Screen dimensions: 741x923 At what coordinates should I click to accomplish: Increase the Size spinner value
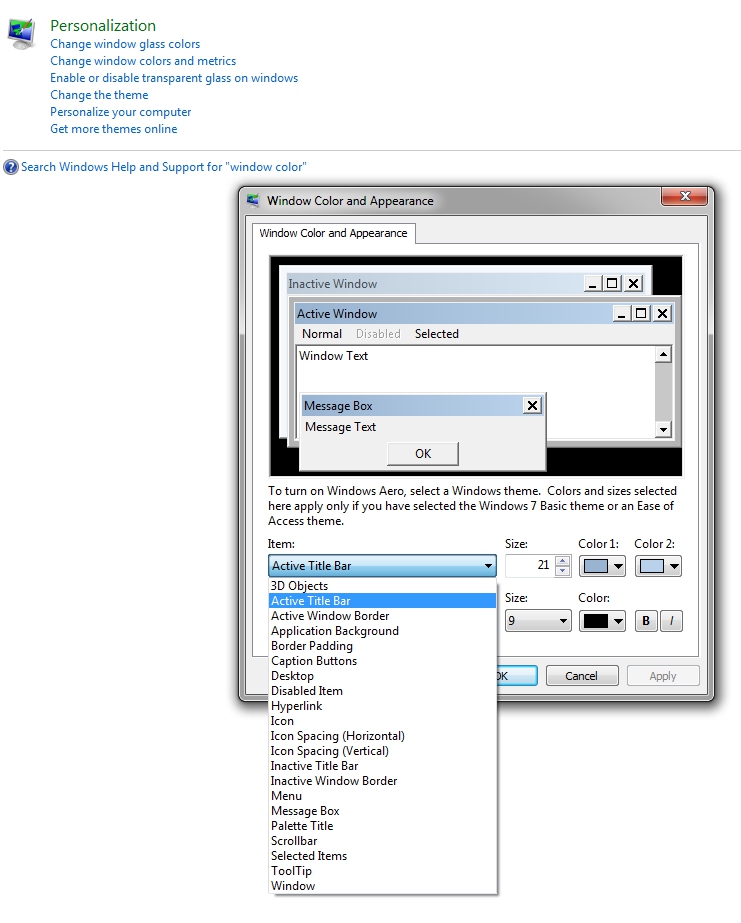coord(563,560)
